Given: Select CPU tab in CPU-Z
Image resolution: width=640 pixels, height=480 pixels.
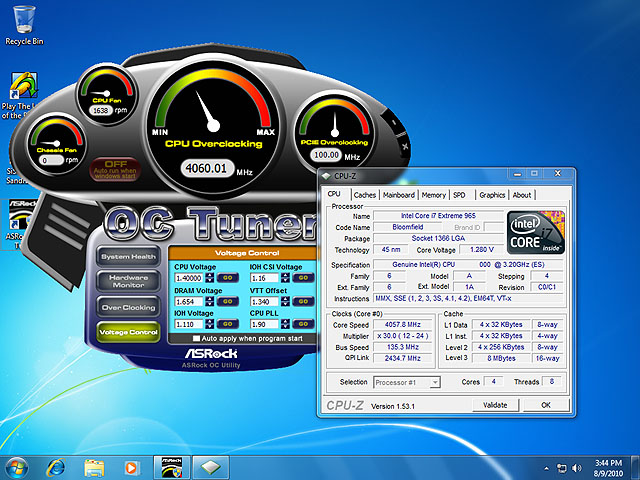Looking at the screenshot, I should pos(334,194).
